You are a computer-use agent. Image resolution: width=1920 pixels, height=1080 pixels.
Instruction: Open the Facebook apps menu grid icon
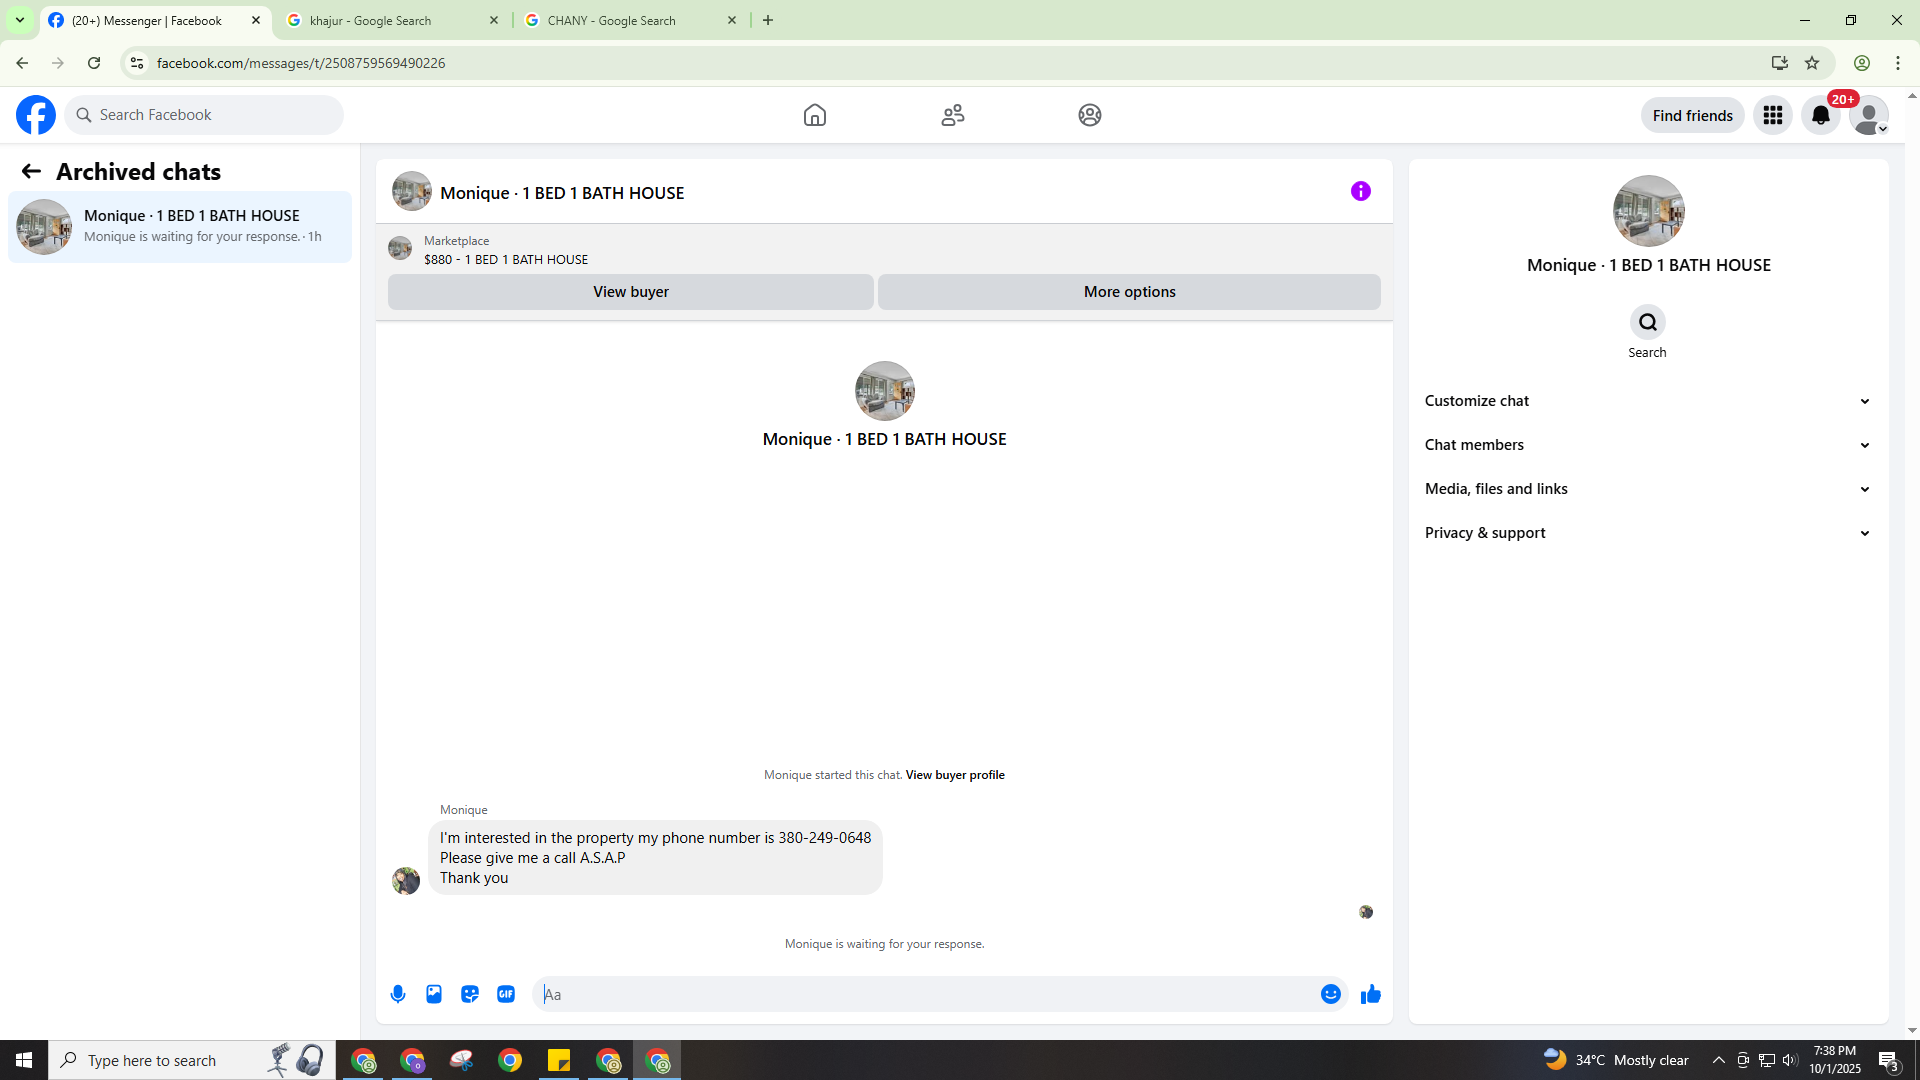[1773, 115]
